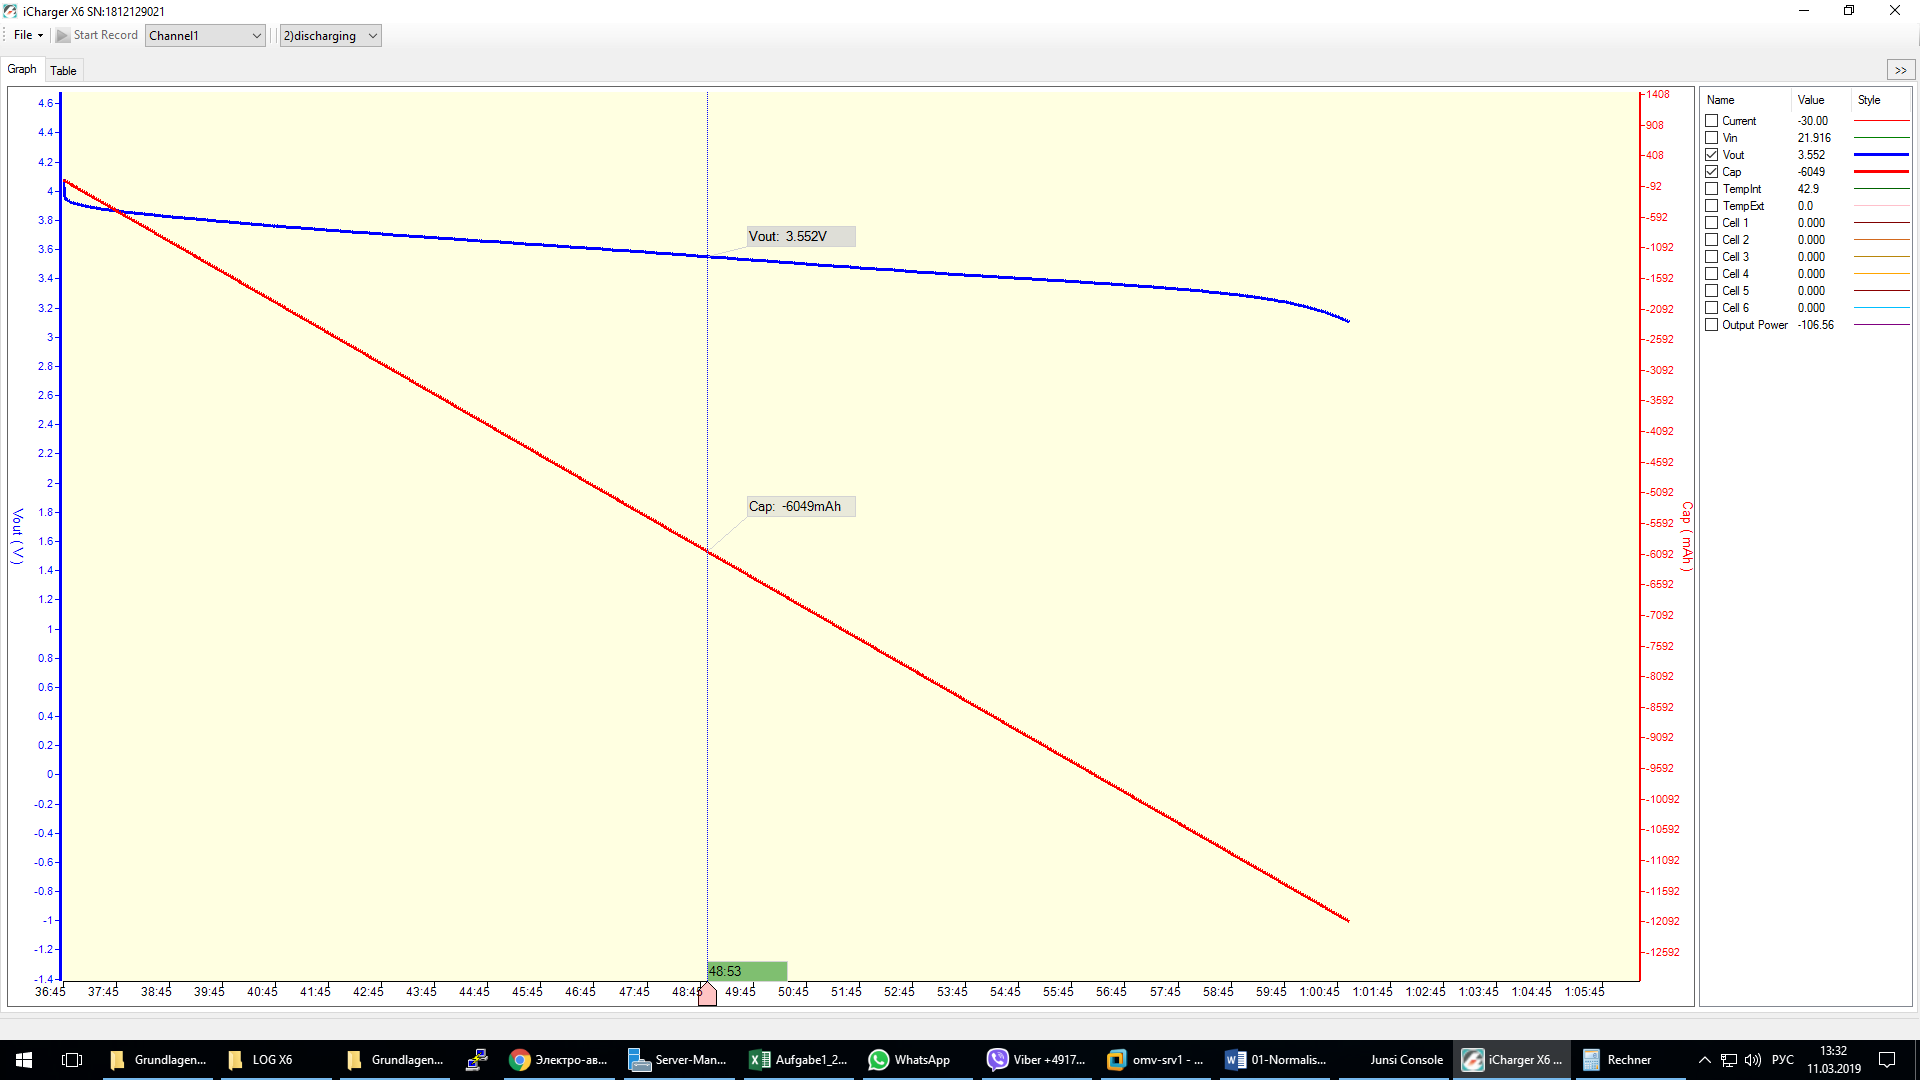Click the Windows Start button
Viewport: 1920px width, 1080px height.
tap(24, 1060)
